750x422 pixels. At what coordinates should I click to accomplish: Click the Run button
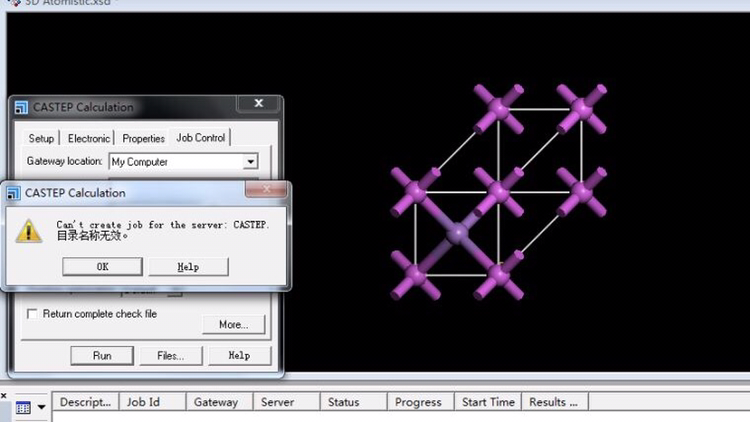pos(102,355)
